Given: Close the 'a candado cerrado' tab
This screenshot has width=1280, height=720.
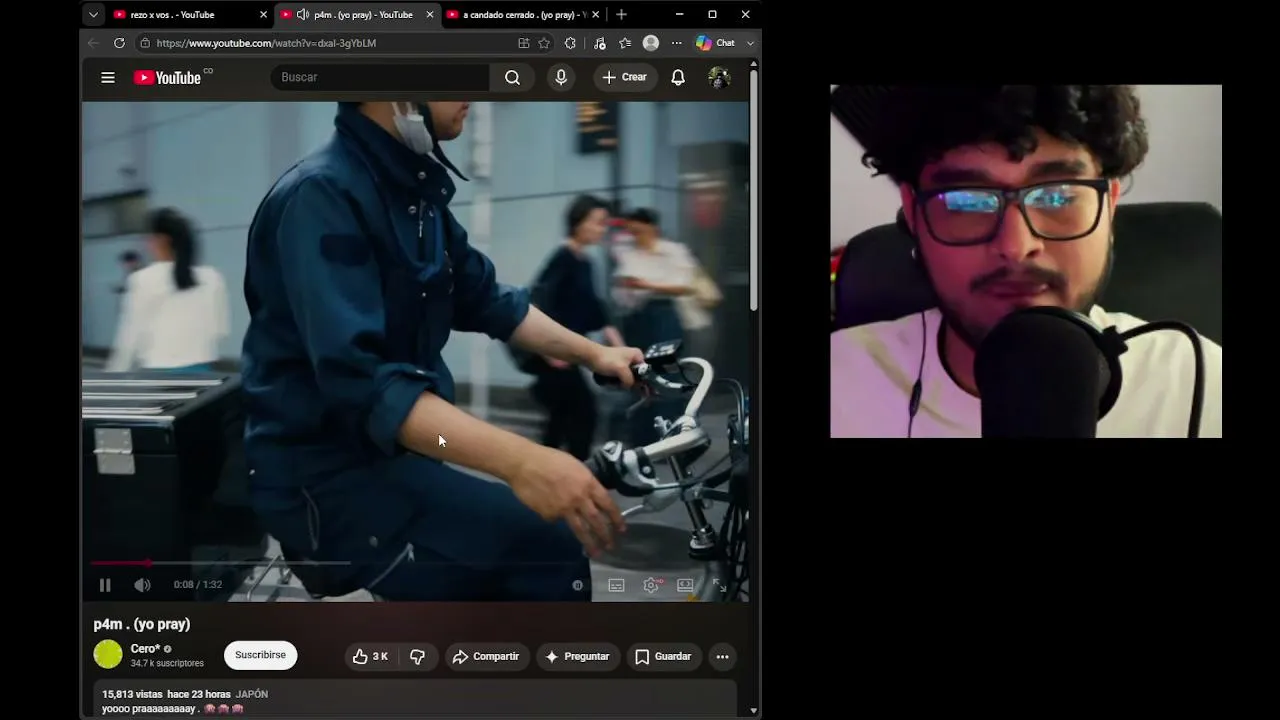Looking at the screenshot, I should point(596,15).
